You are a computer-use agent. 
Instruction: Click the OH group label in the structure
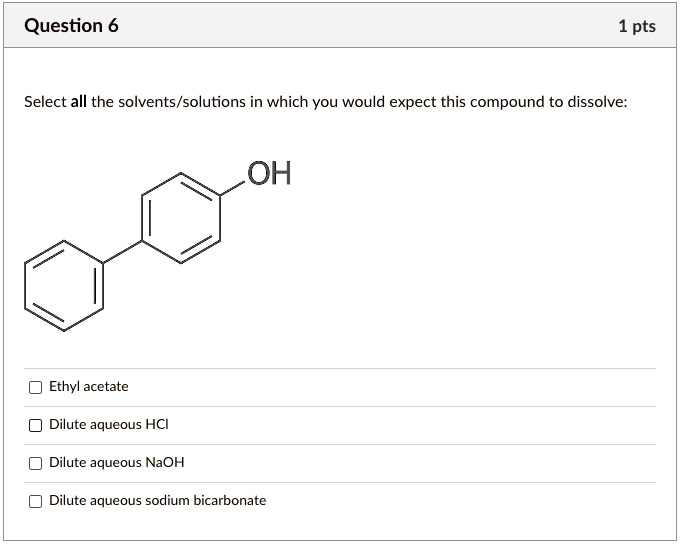pos(269,173)
